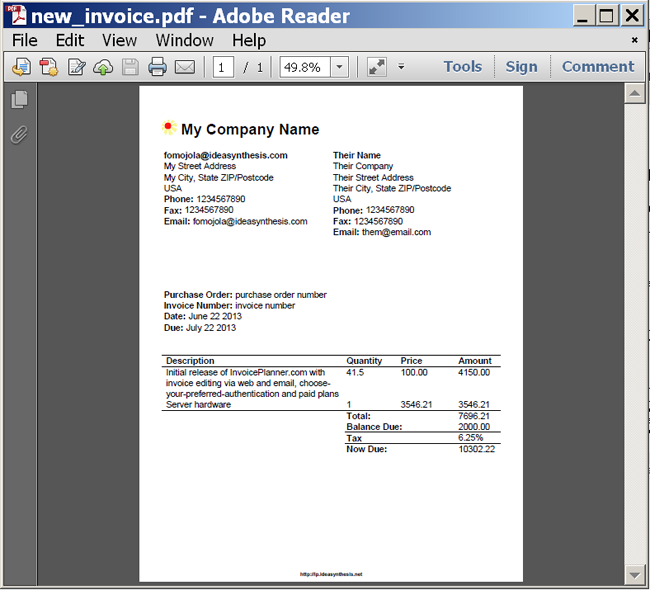650x590 pixels.
Task: Open the zoom level dropdown arrow
Action: pyautogui.click(x=339, y=67)
